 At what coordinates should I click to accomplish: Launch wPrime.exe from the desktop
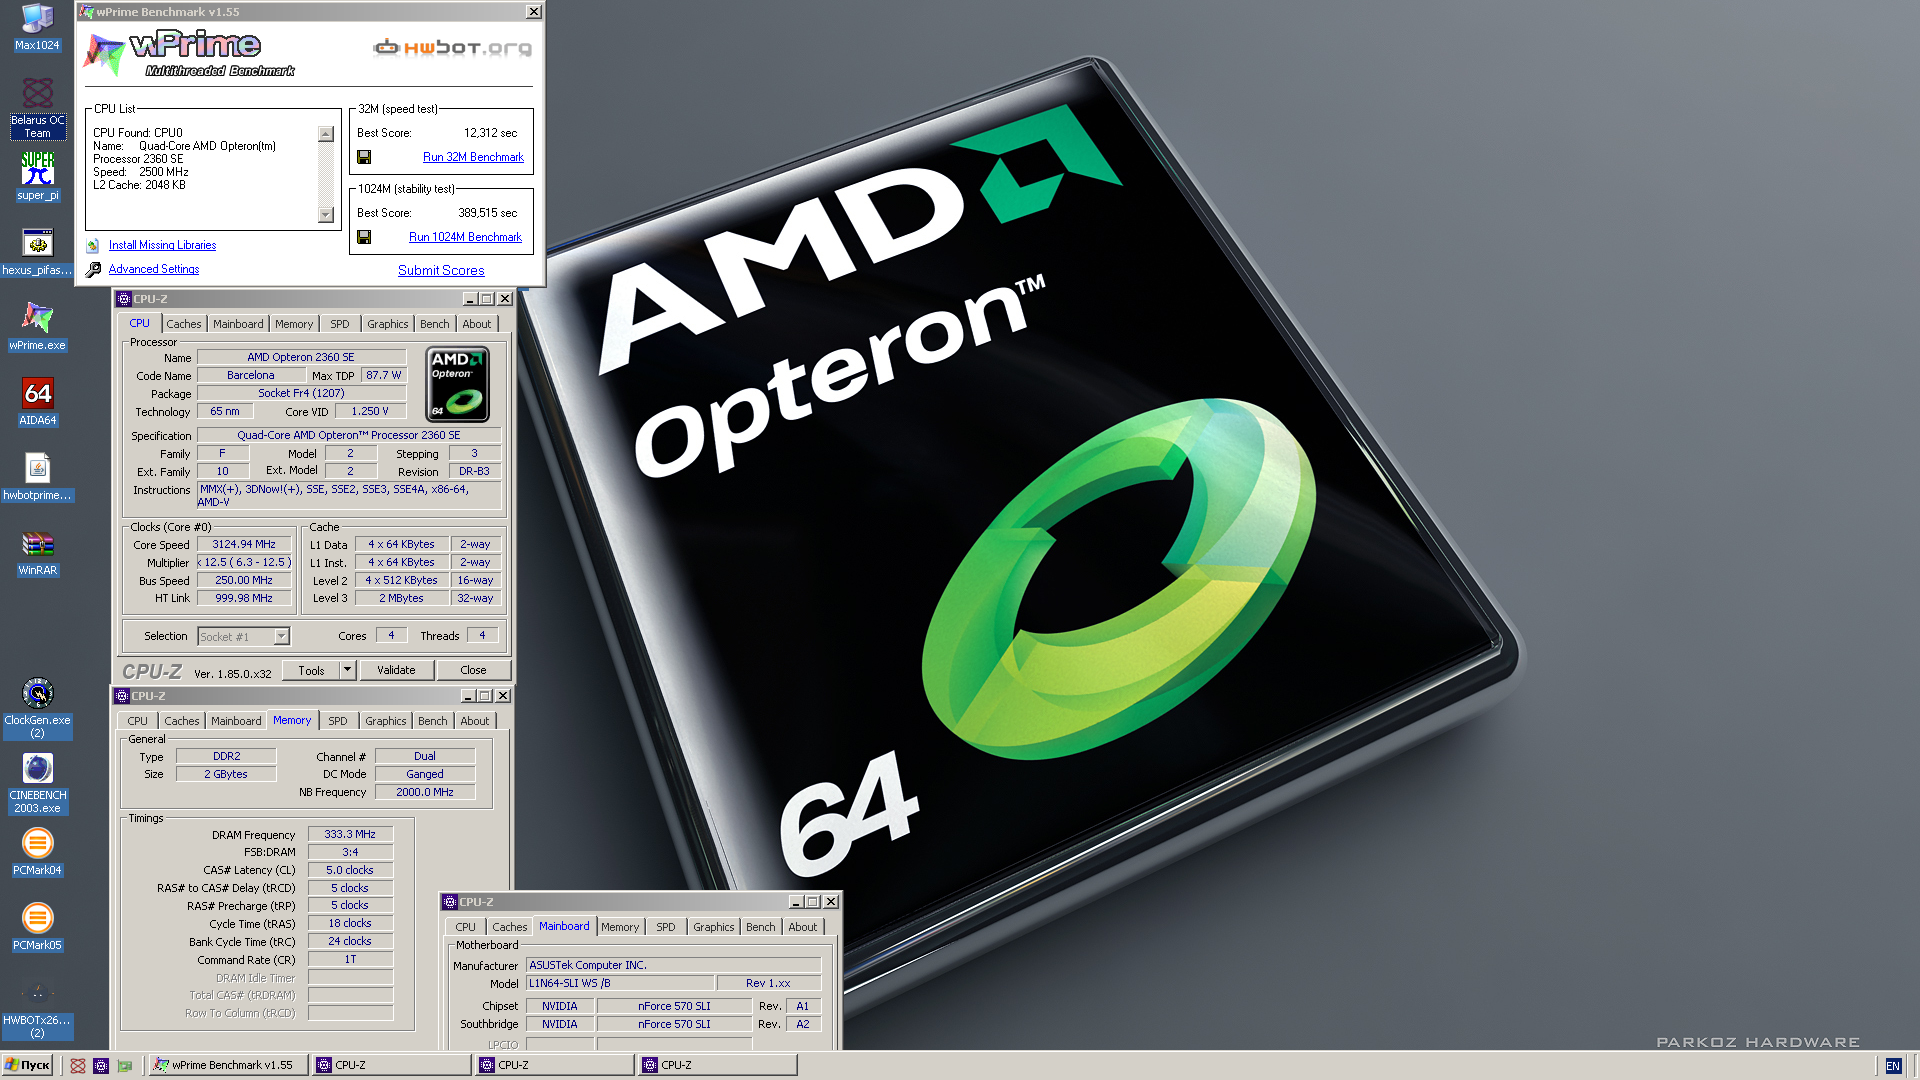tap(37, 327)
